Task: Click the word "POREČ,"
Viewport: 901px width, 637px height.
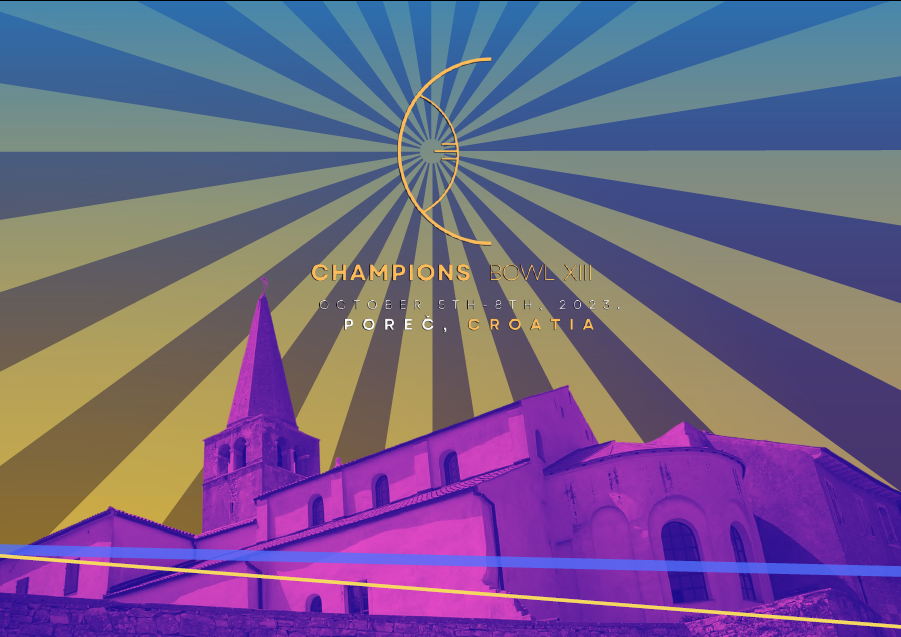Action: tap(396, 325)
